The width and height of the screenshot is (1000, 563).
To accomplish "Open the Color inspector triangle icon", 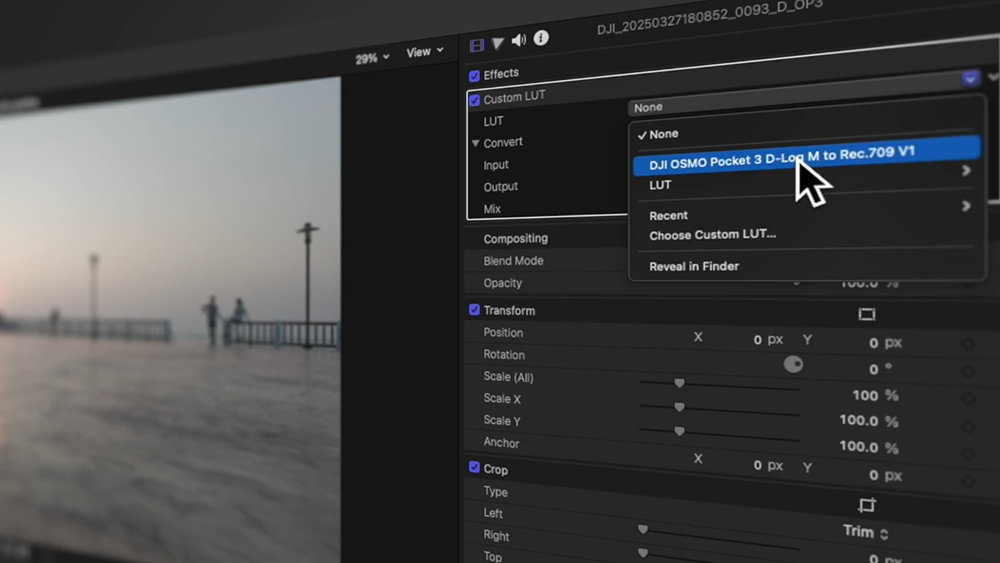I will point(497,43).
